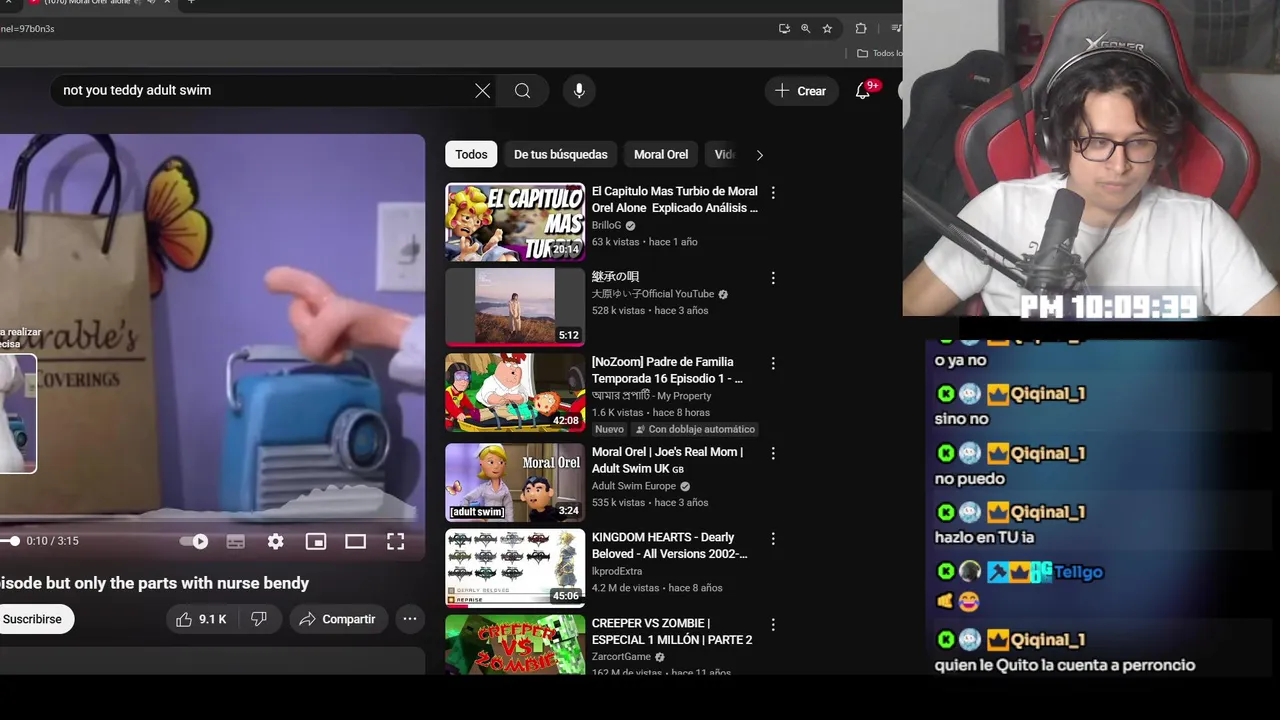Image resolution: width=1280 pixels, height=720 pixels.
Task: Toggle autoplay switch in player
Action: tap(194, 542)
